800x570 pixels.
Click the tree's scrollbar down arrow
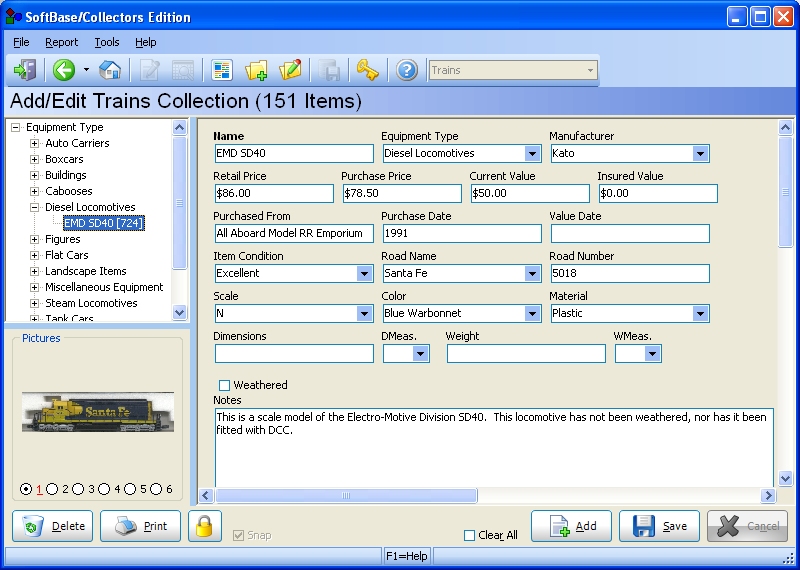click(x=180, y=312)
